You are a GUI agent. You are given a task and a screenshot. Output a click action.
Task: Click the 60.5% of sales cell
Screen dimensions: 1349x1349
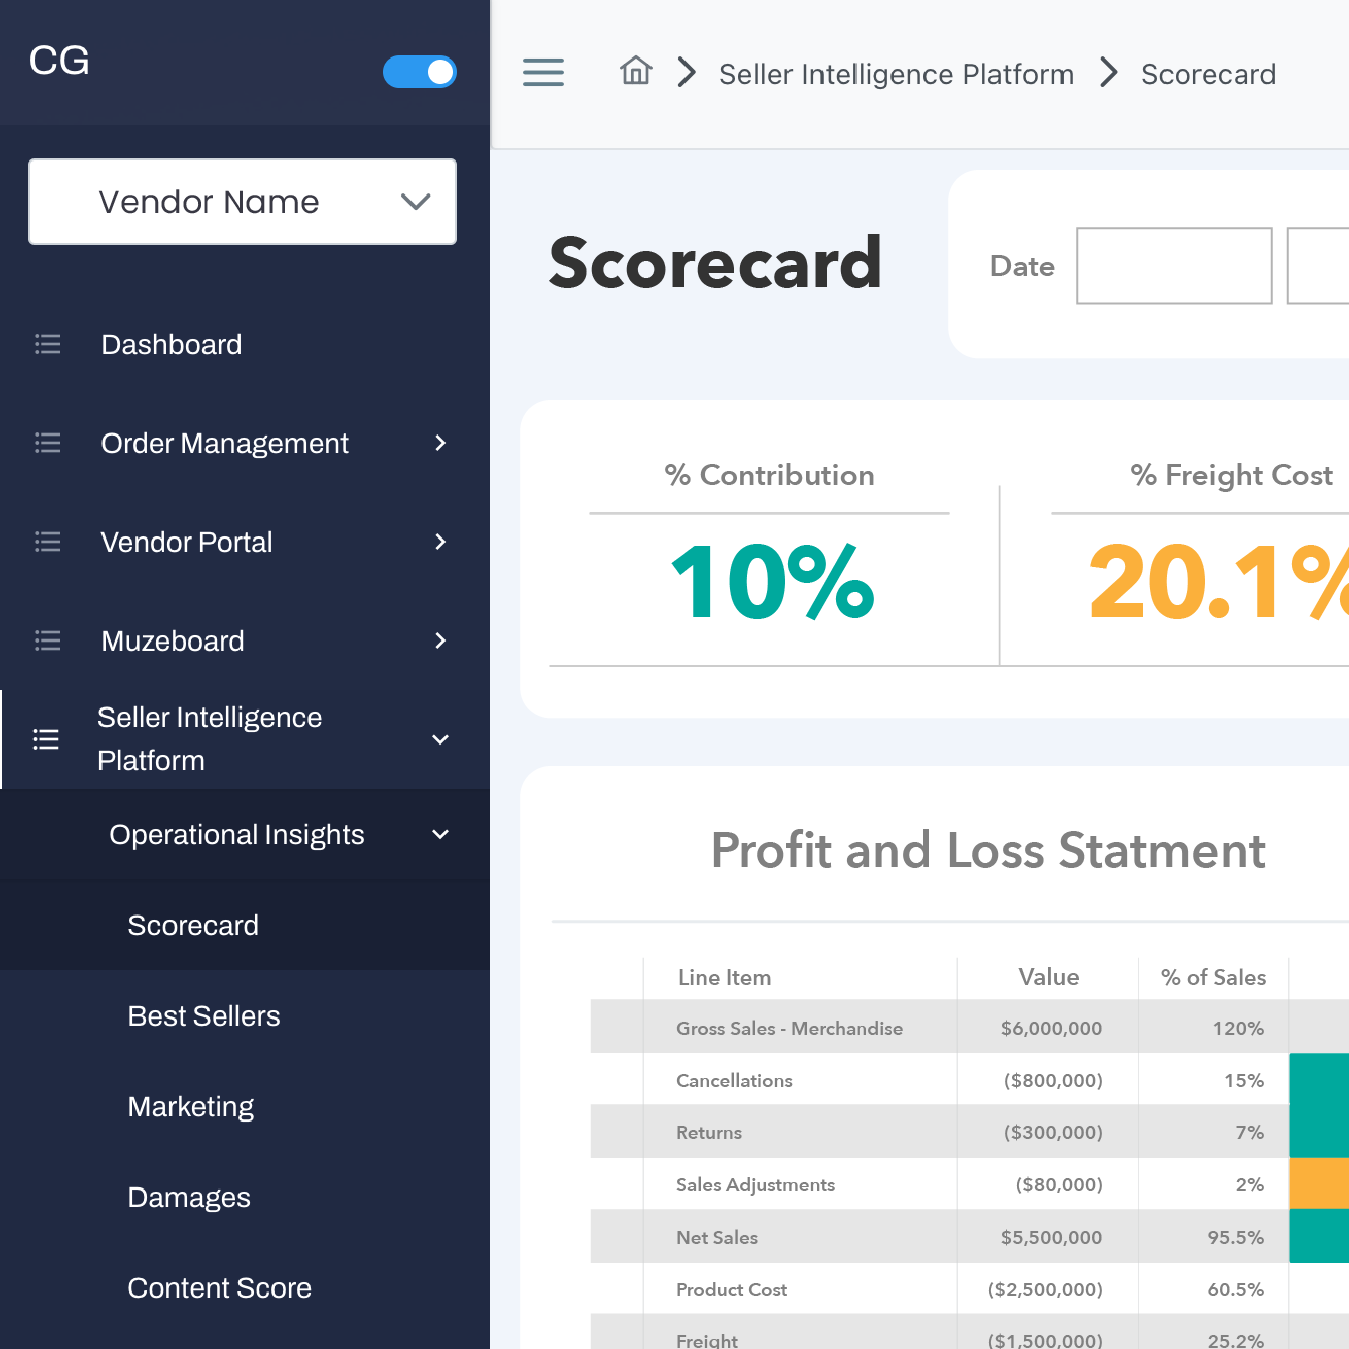(x=1235, y=1289)
